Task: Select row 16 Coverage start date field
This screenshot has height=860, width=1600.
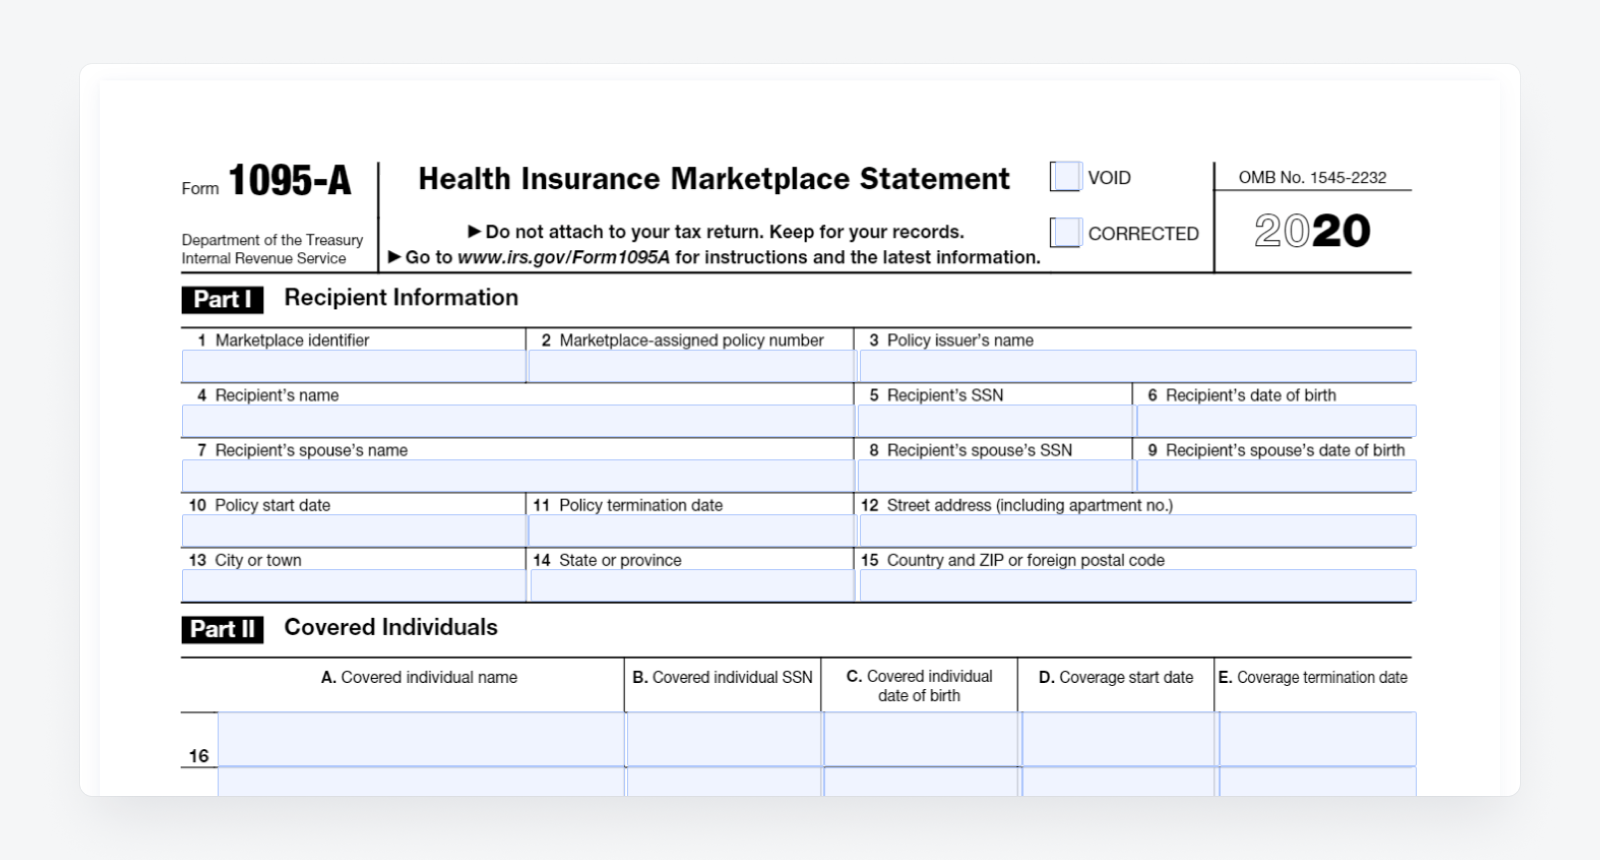Action: pos(1117,739)
